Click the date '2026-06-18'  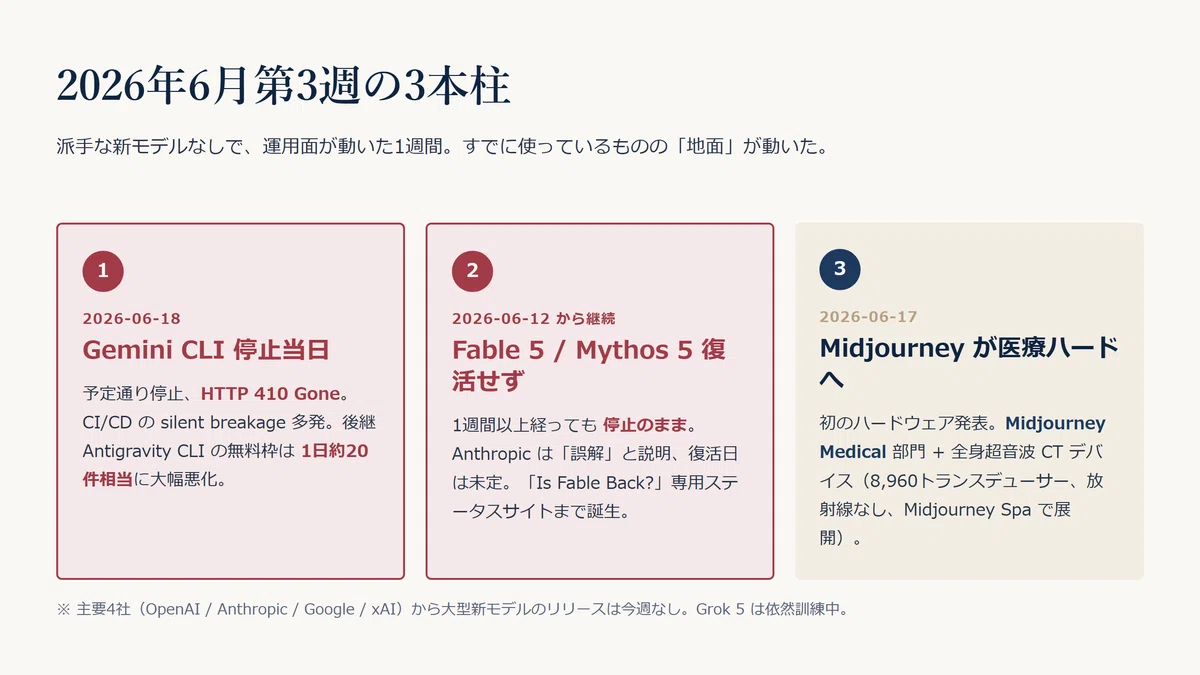click(x=131, y=319)
